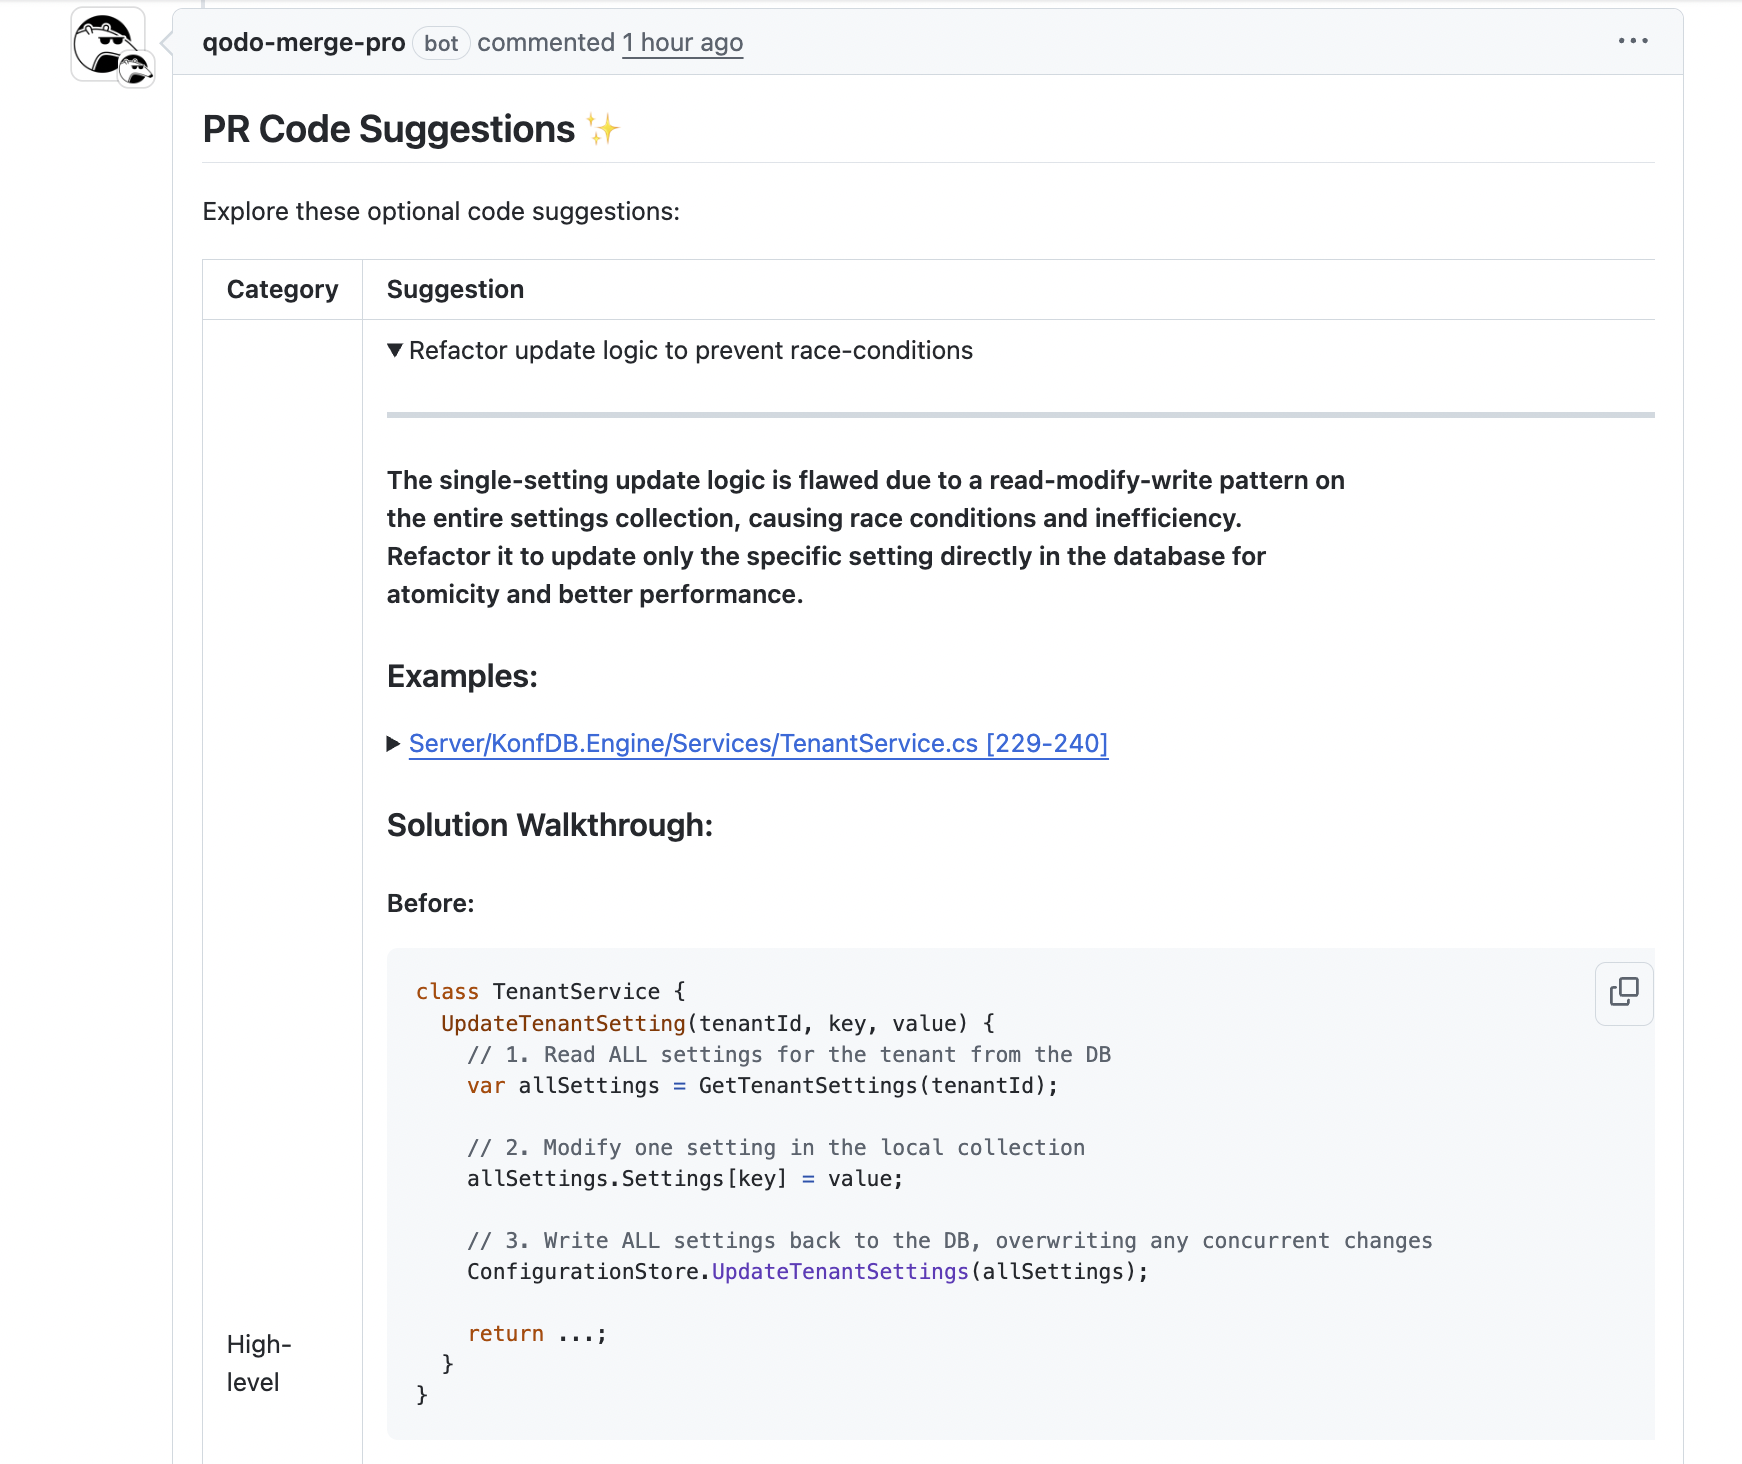Screen dimensions: 1742x1464
Task: Click the collapse triangle on the suggestion title
Action: click(x=395, y=351)
